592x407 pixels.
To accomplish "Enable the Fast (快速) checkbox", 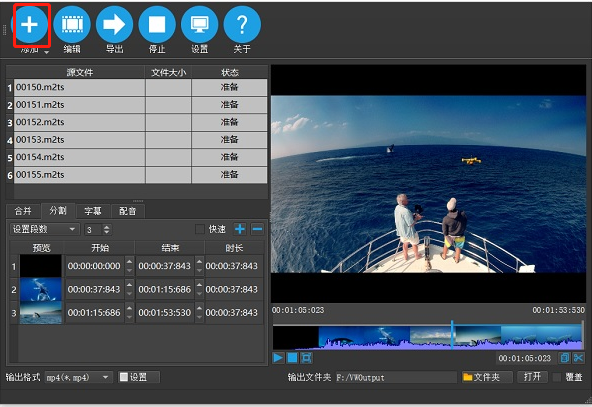I will click(x=199, y=229).
